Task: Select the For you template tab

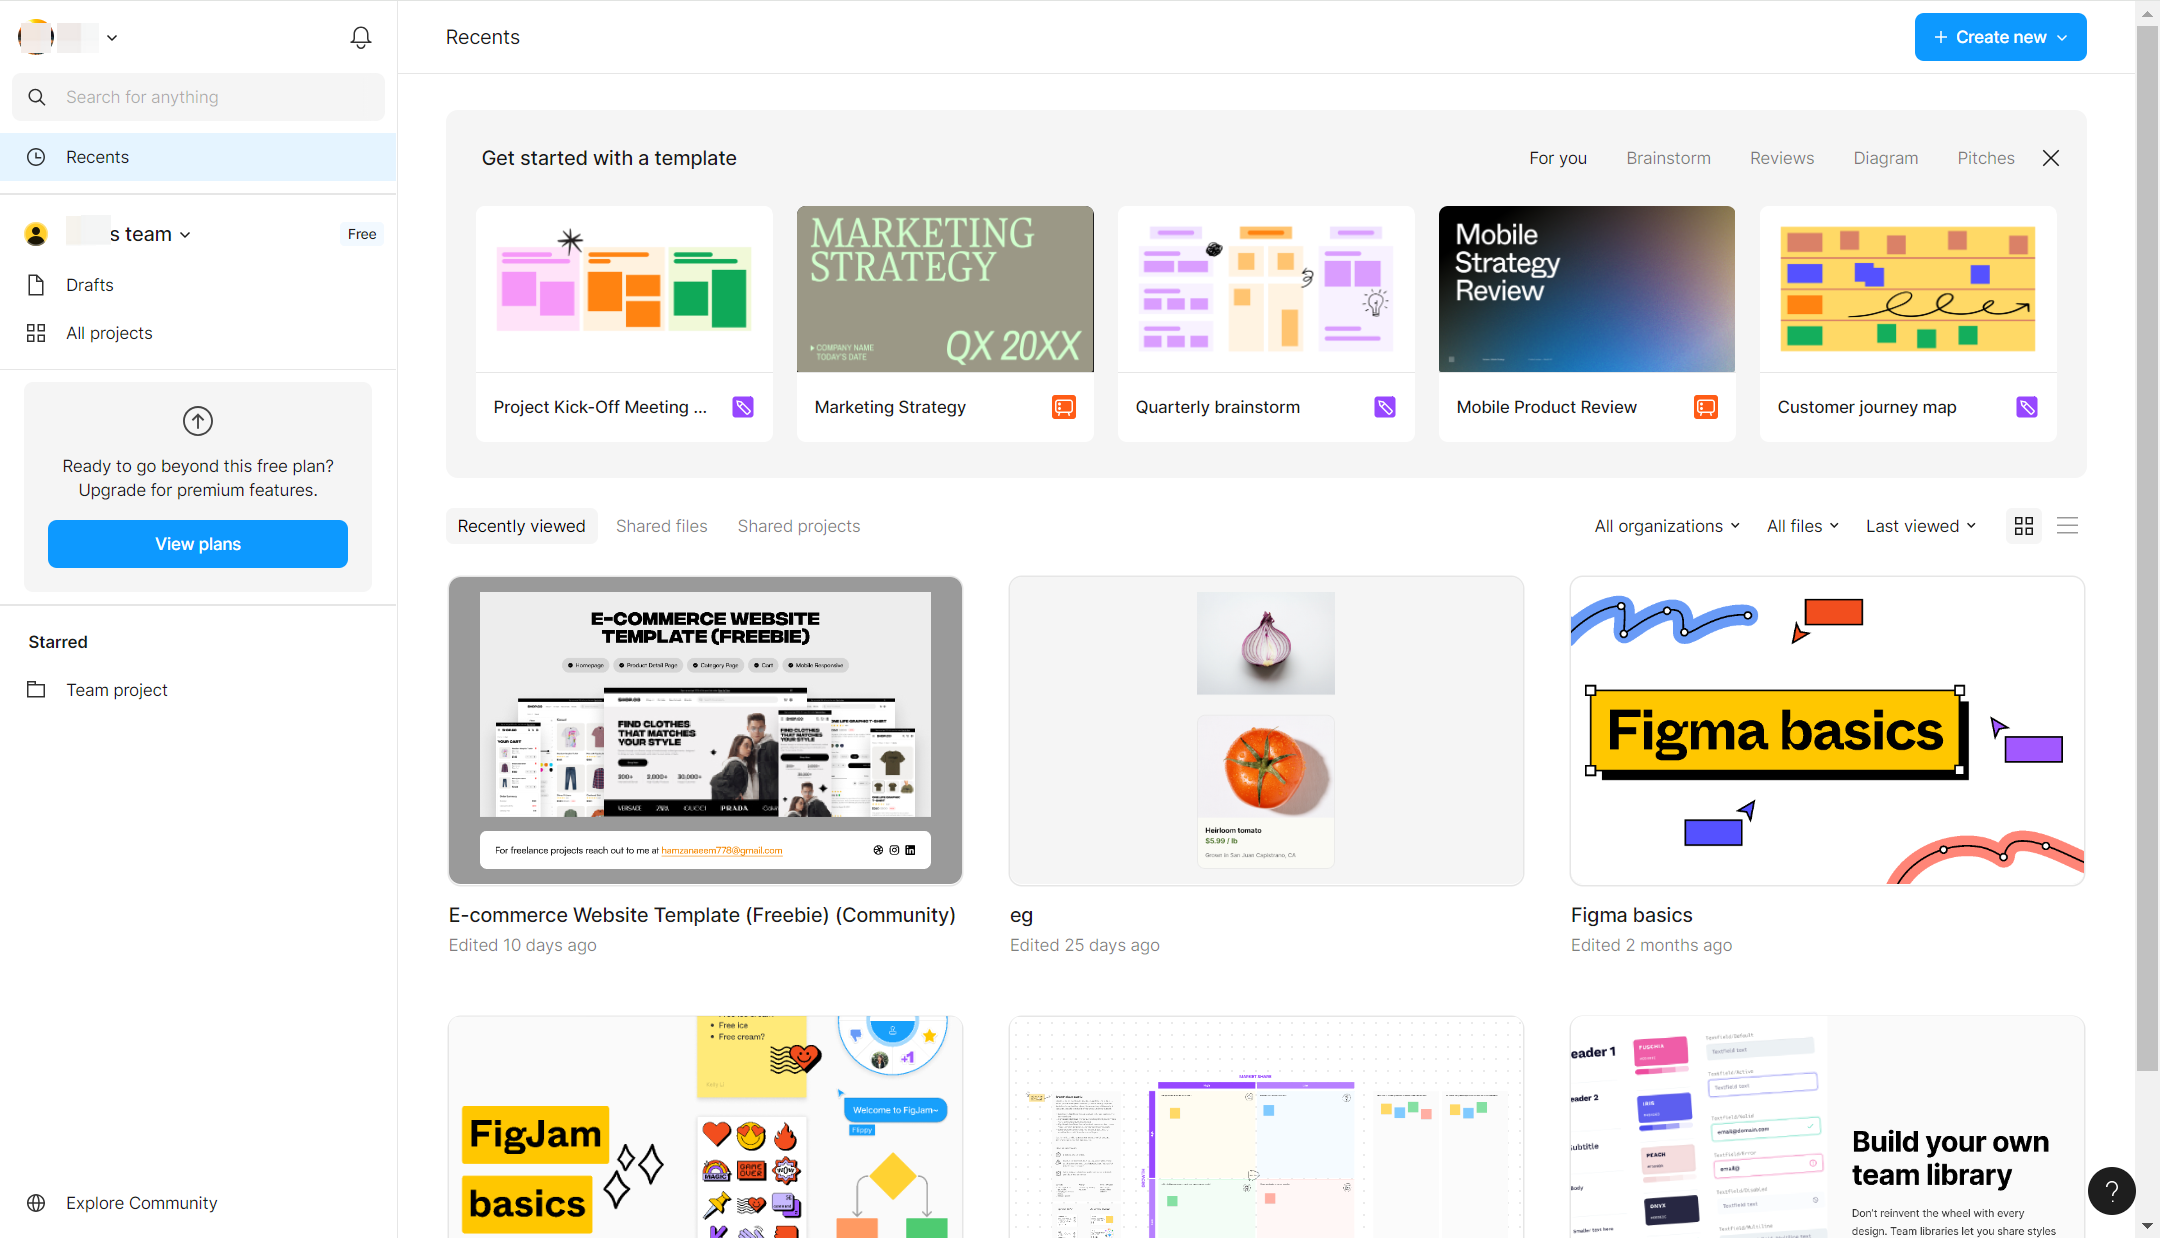Action: coord(1558,158)
